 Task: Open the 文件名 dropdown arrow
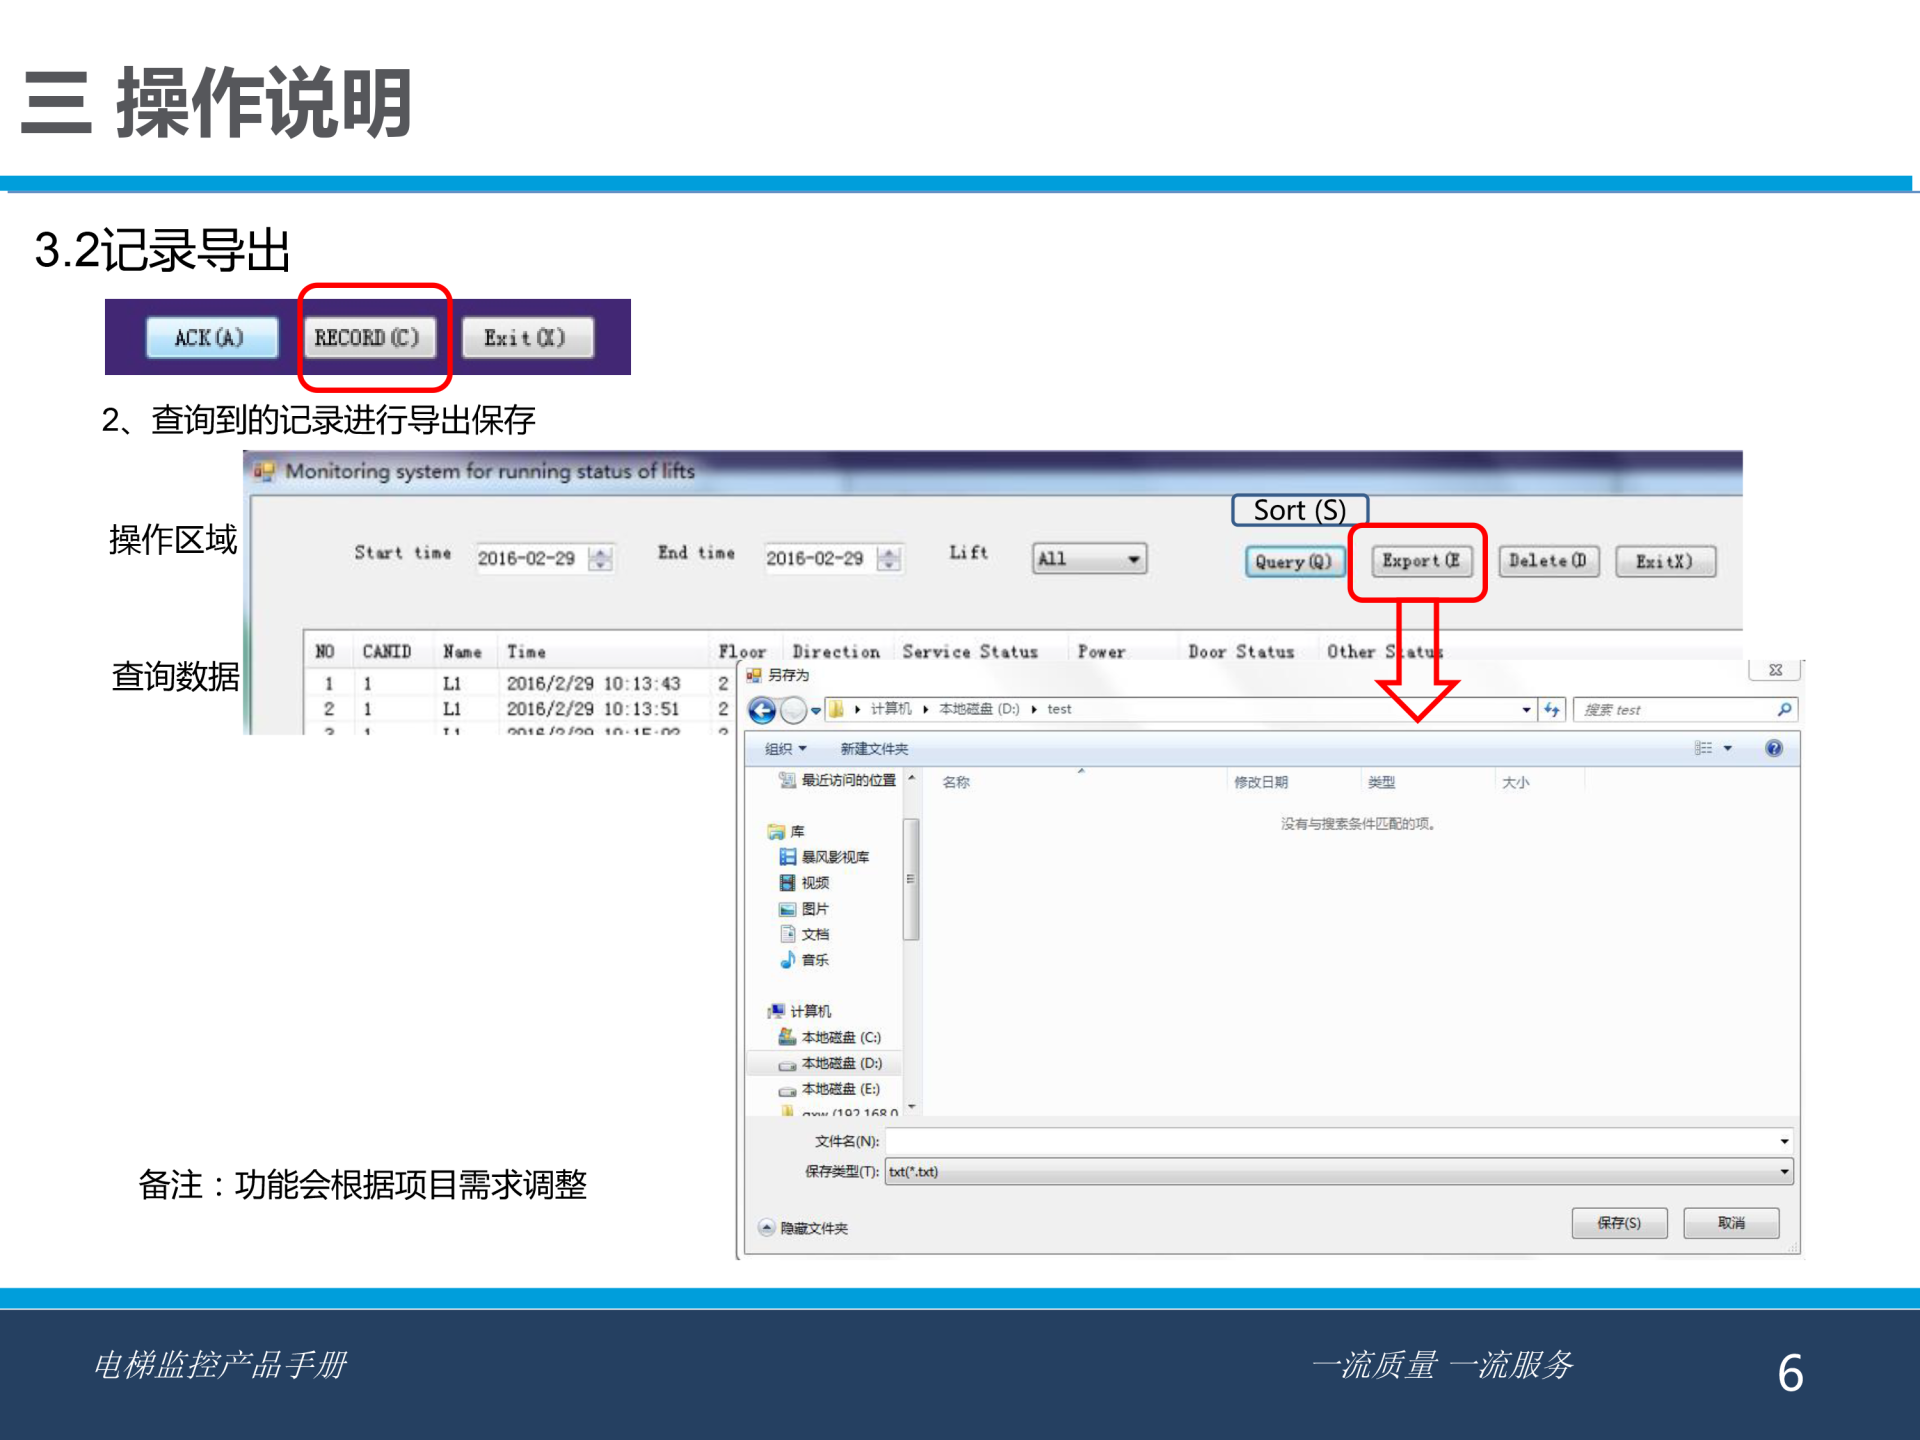[1784, 1141]
